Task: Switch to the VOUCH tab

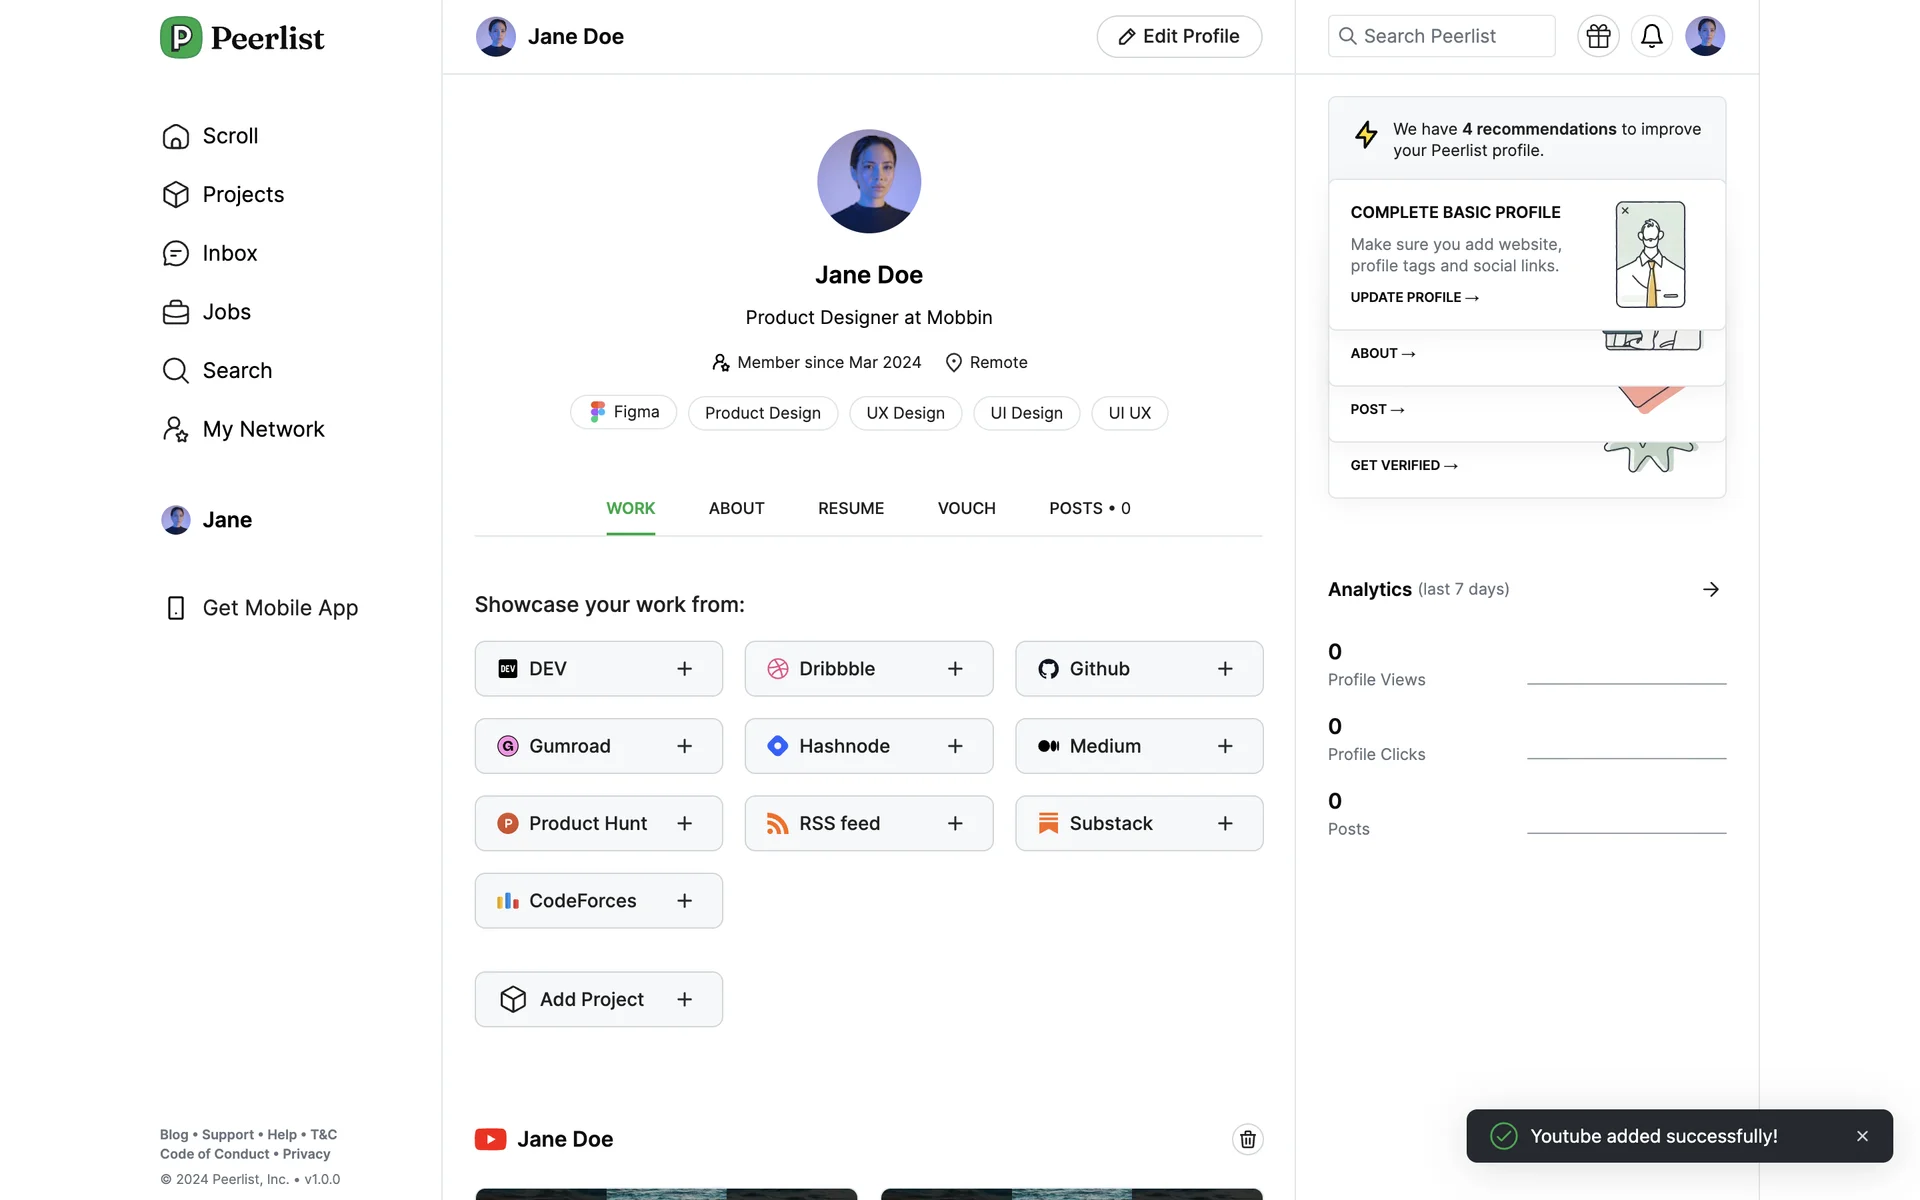Action: [x=966, y=508]
